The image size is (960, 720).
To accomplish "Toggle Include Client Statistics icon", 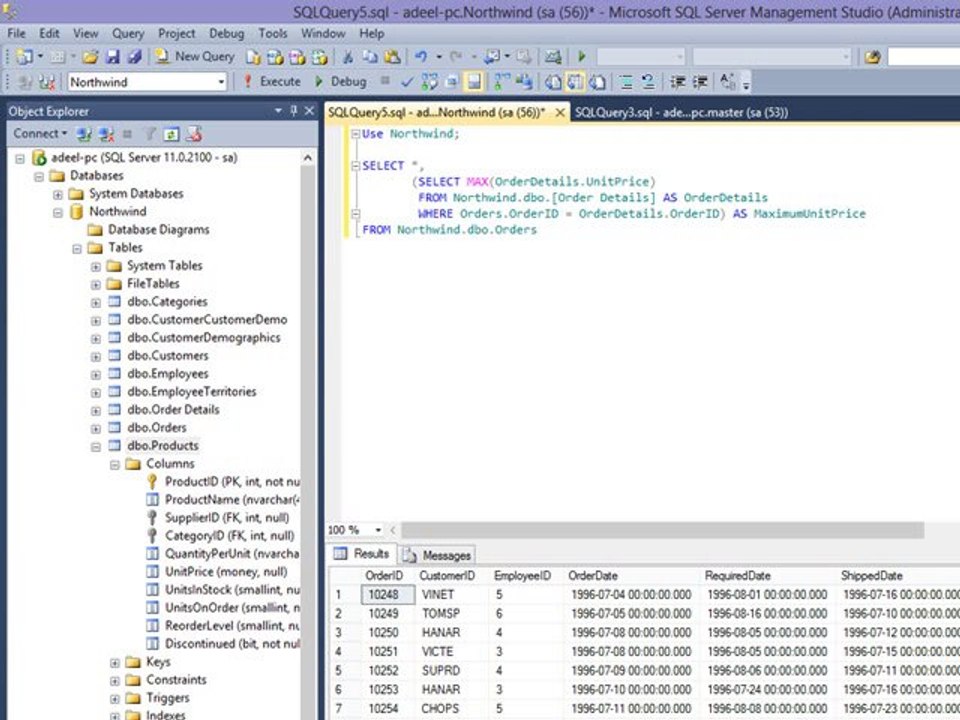I will 523,81.
